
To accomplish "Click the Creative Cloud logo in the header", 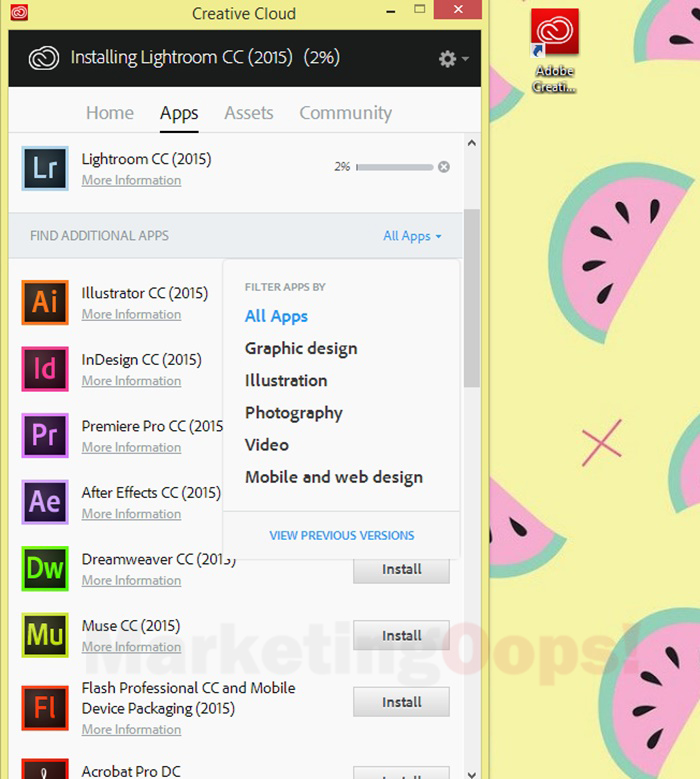I will 44,58.
